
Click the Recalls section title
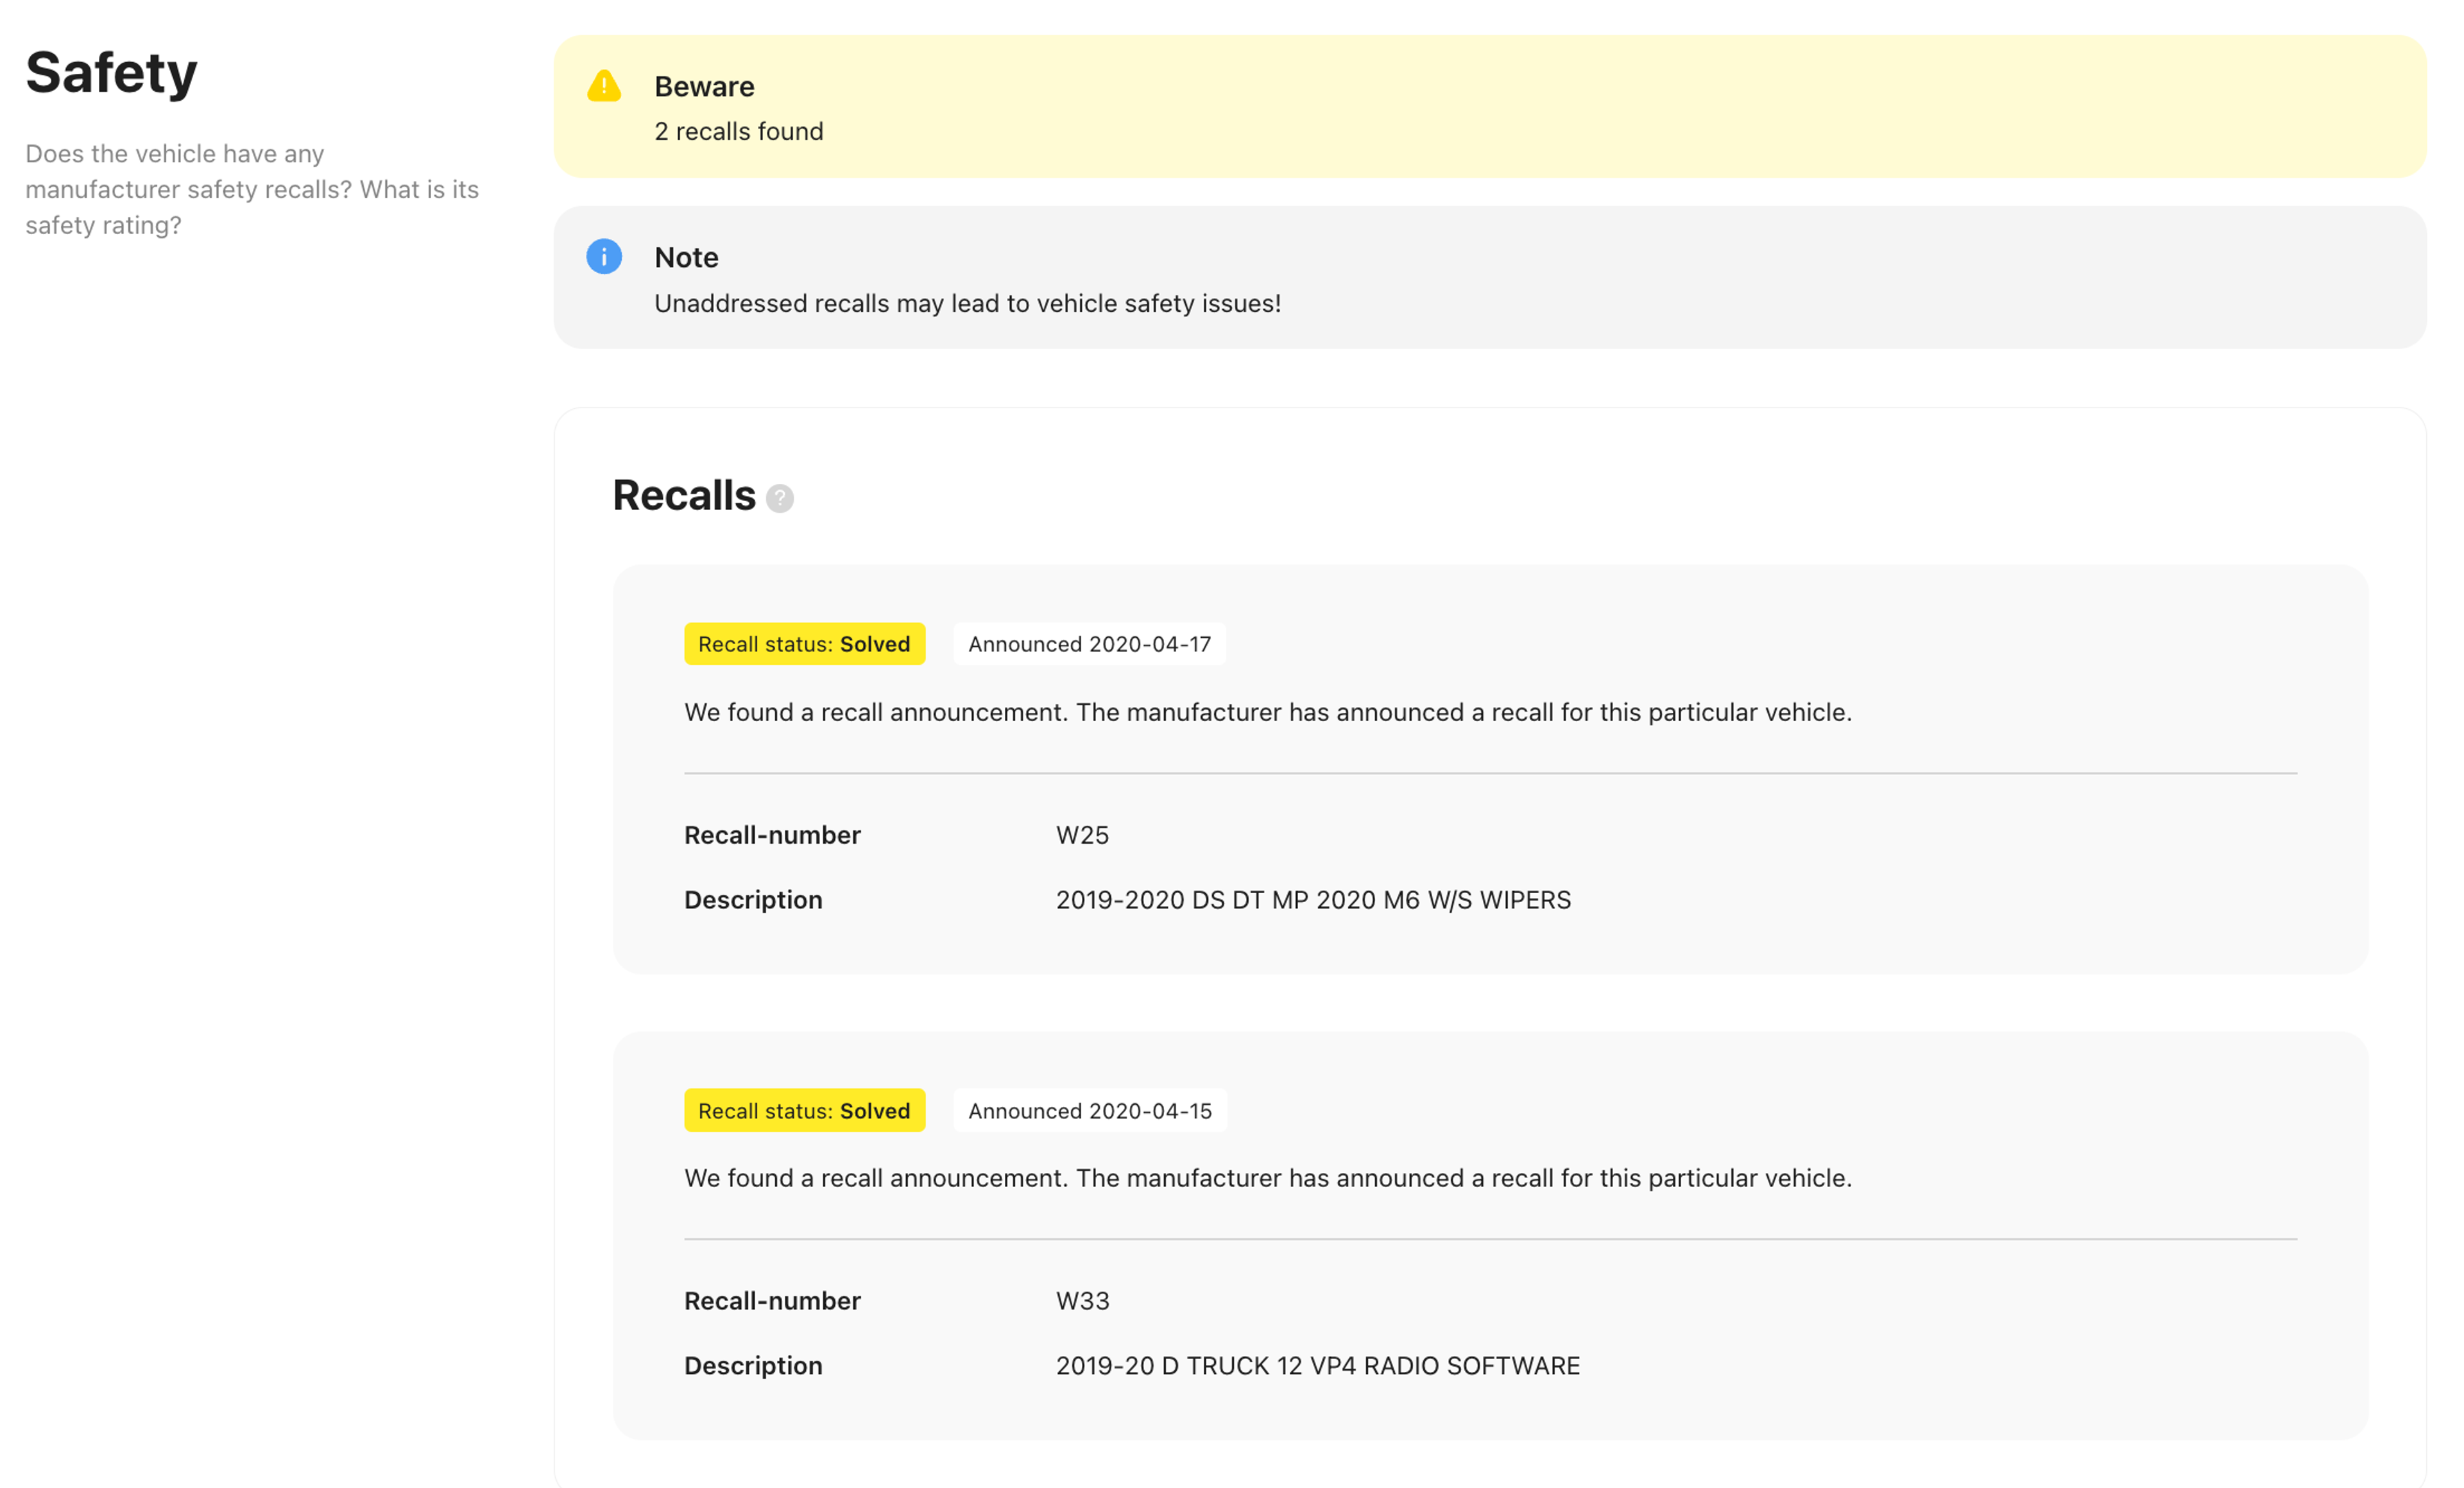coord(684,496)
